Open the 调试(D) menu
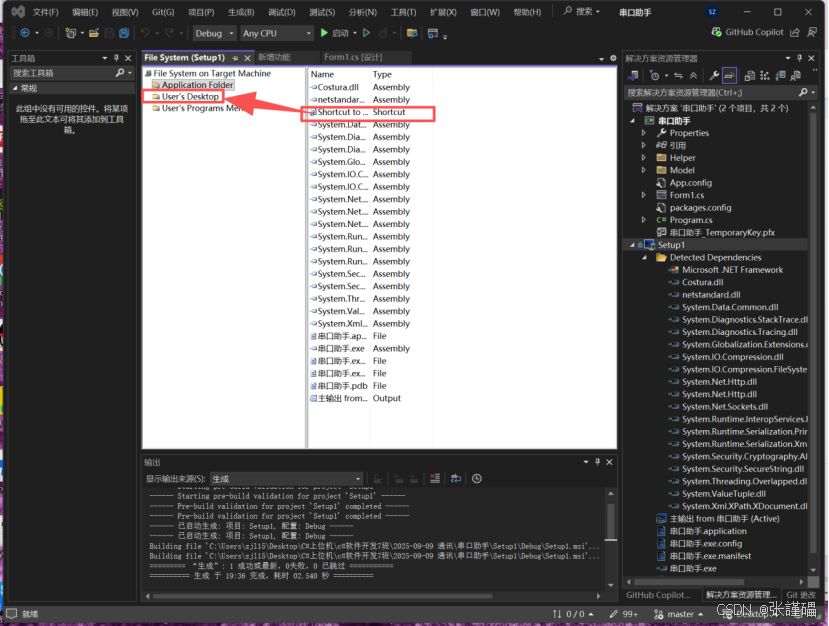 281,12
